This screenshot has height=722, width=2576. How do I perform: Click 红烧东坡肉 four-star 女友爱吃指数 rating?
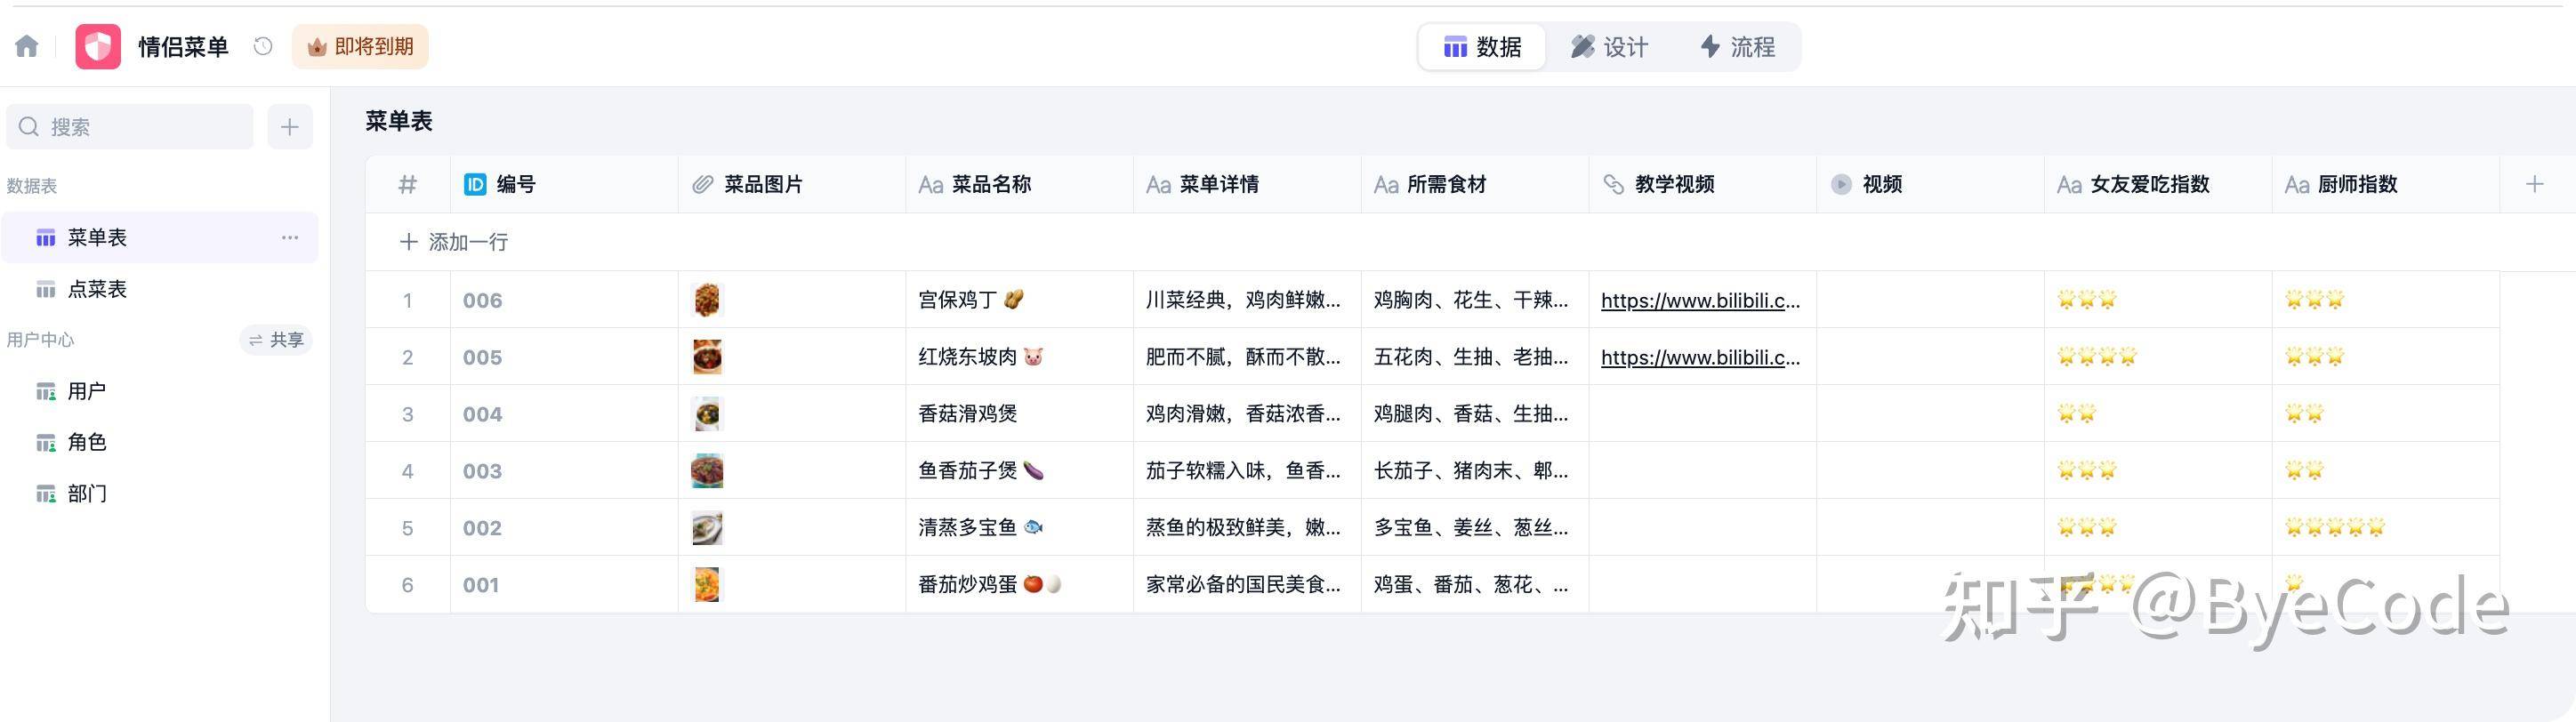pyautogui.click(x=2096, y=356)
